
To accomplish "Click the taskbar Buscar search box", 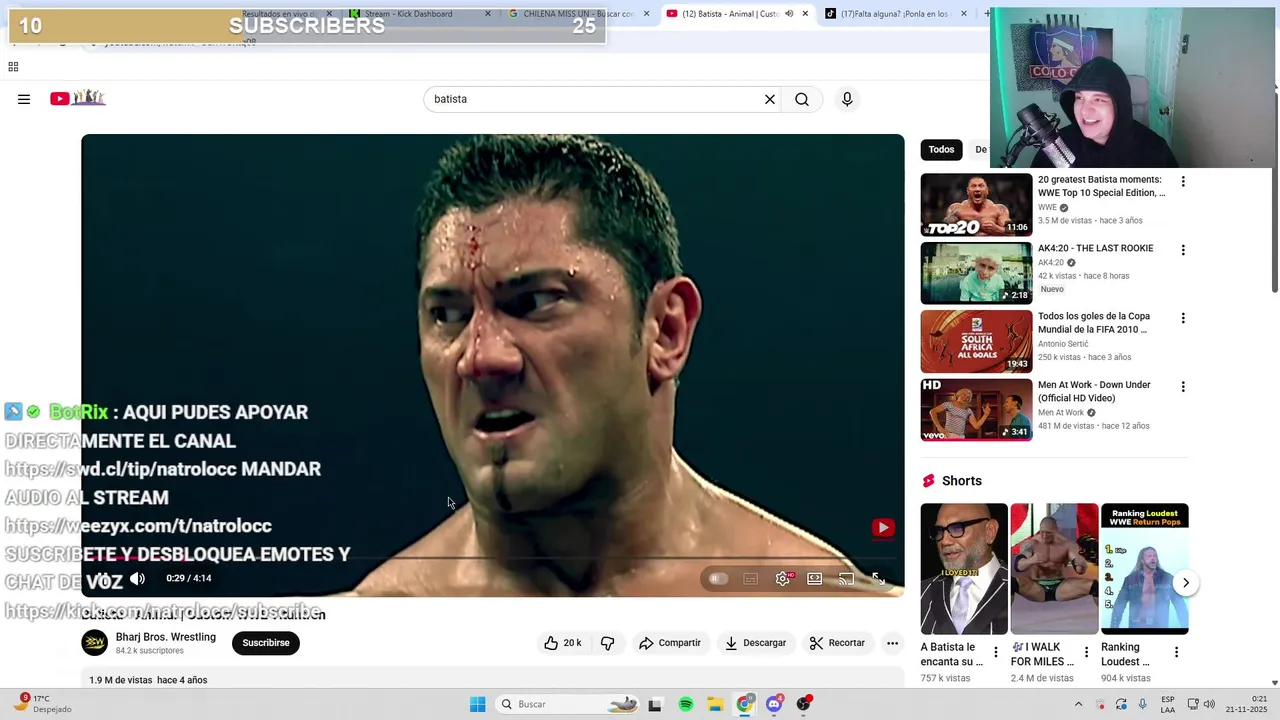I will (568, 704).
